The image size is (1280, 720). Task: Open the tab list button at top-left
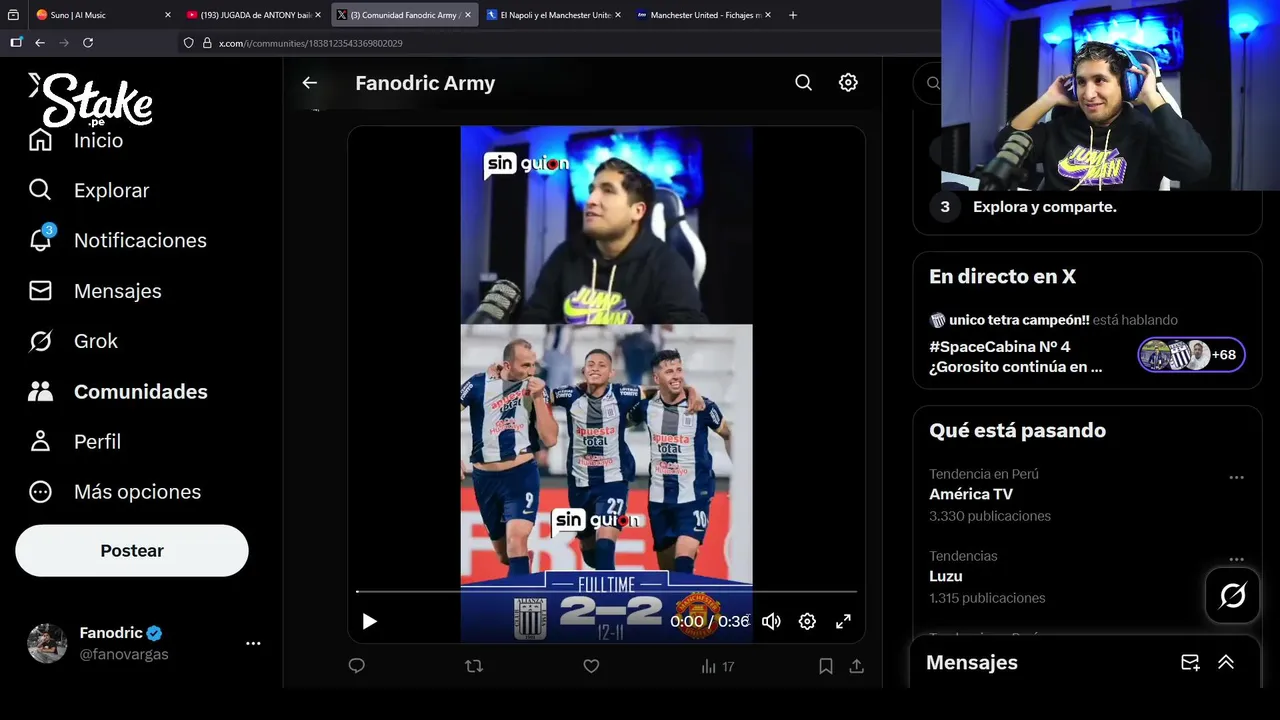(14, 15)
